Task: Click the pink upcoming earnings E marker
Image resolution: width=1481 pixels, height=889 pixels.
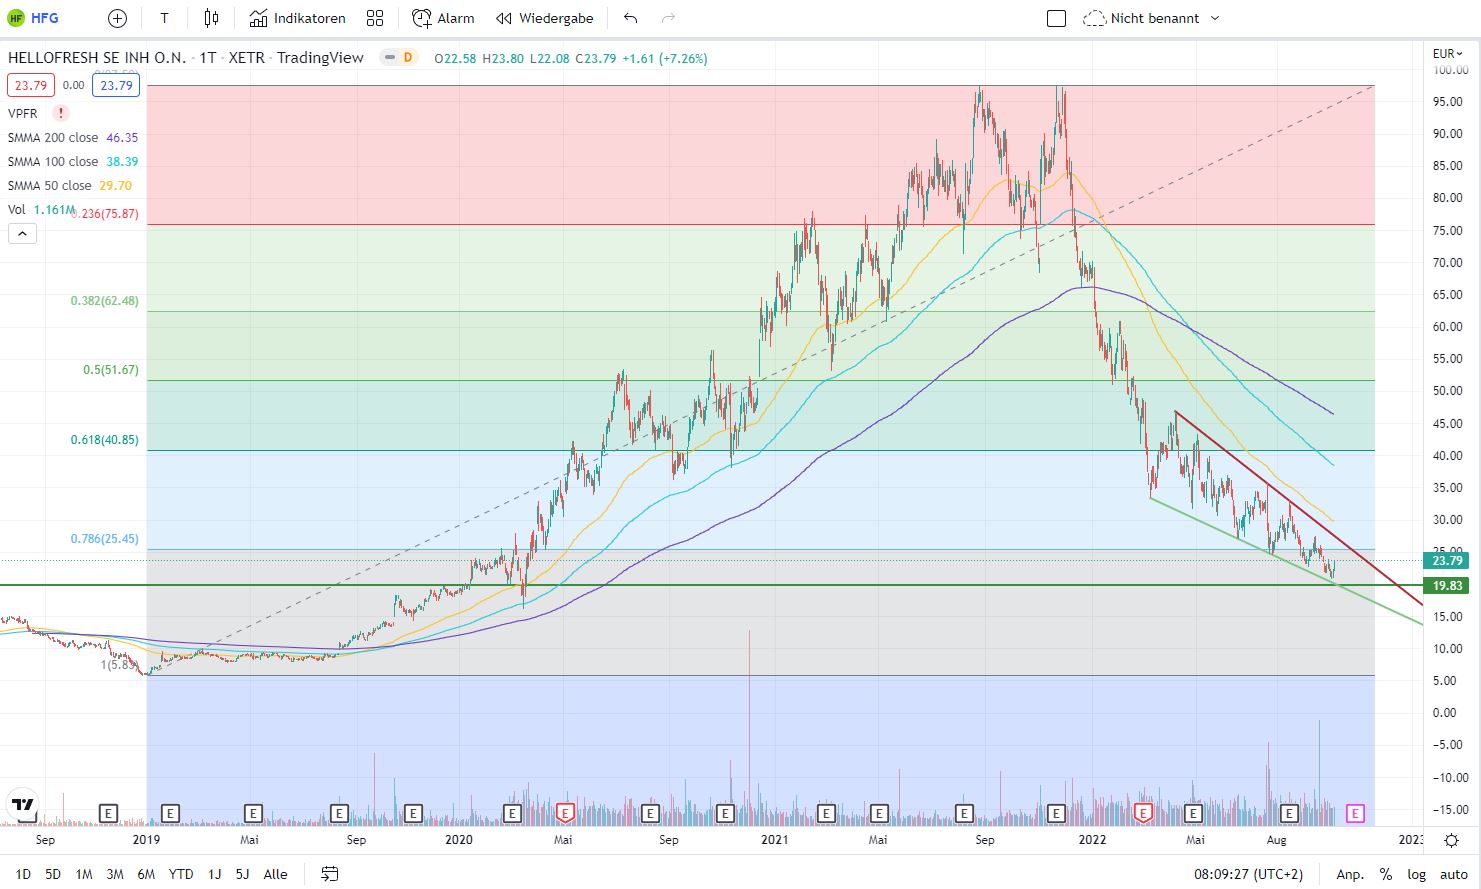Action: [x=1355, y=813]
